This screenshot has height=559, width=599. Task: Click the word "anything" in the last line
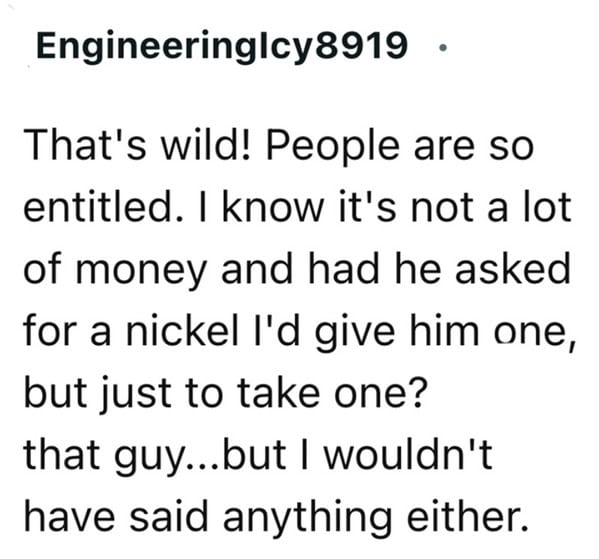pyautogui.click(x=308, y=517)
